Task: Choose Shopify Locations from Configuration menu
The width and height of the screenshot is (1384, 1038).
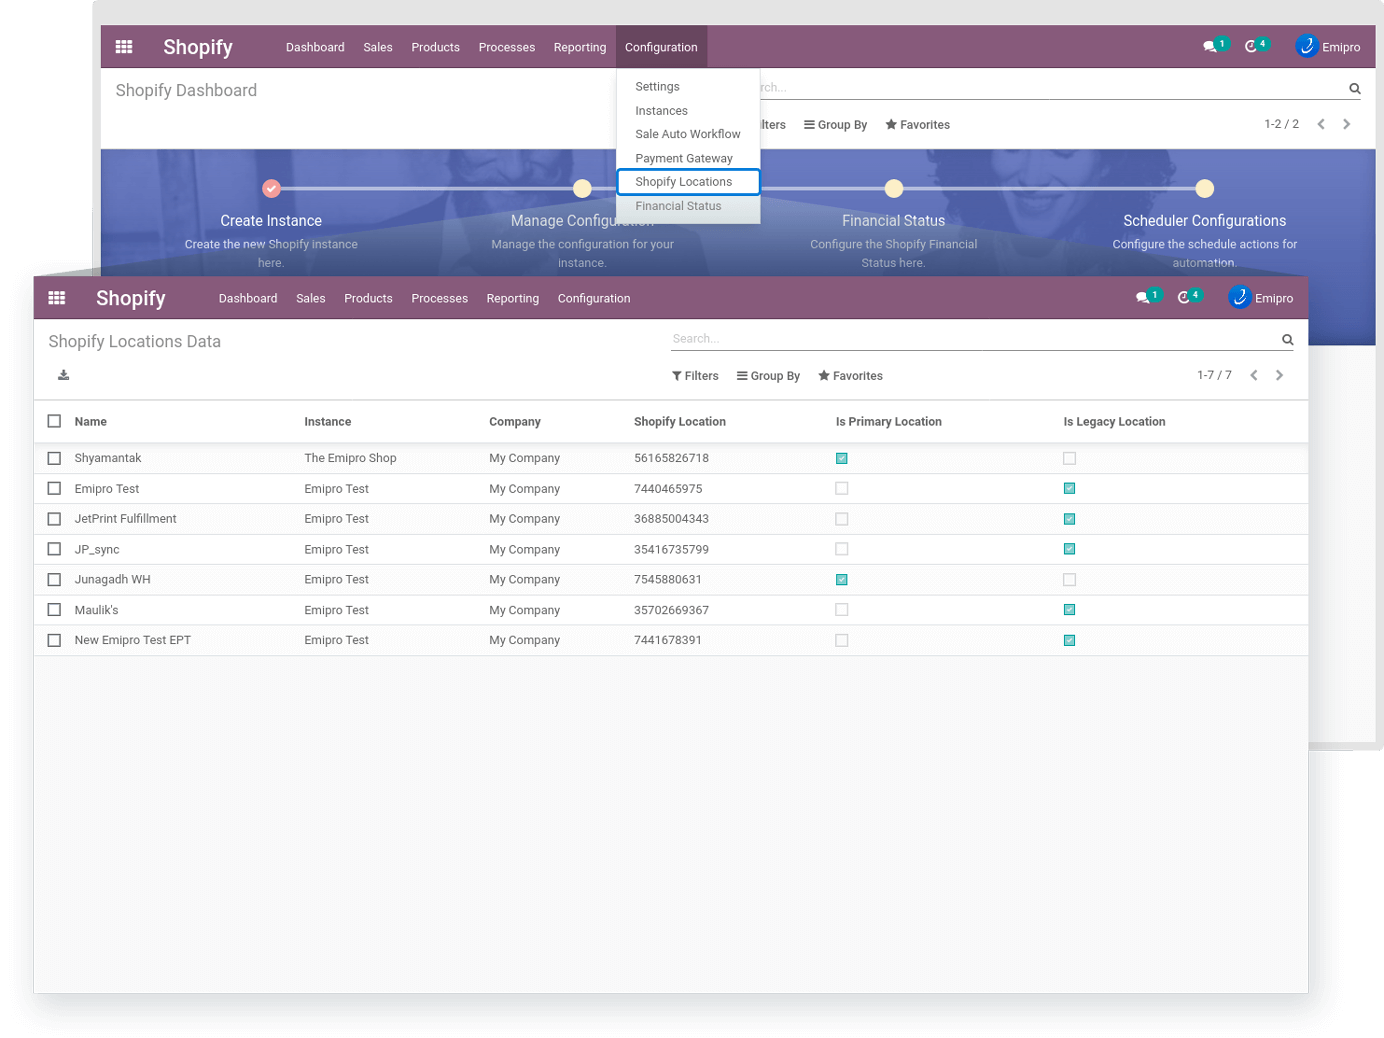Action: tap(684, 182)
